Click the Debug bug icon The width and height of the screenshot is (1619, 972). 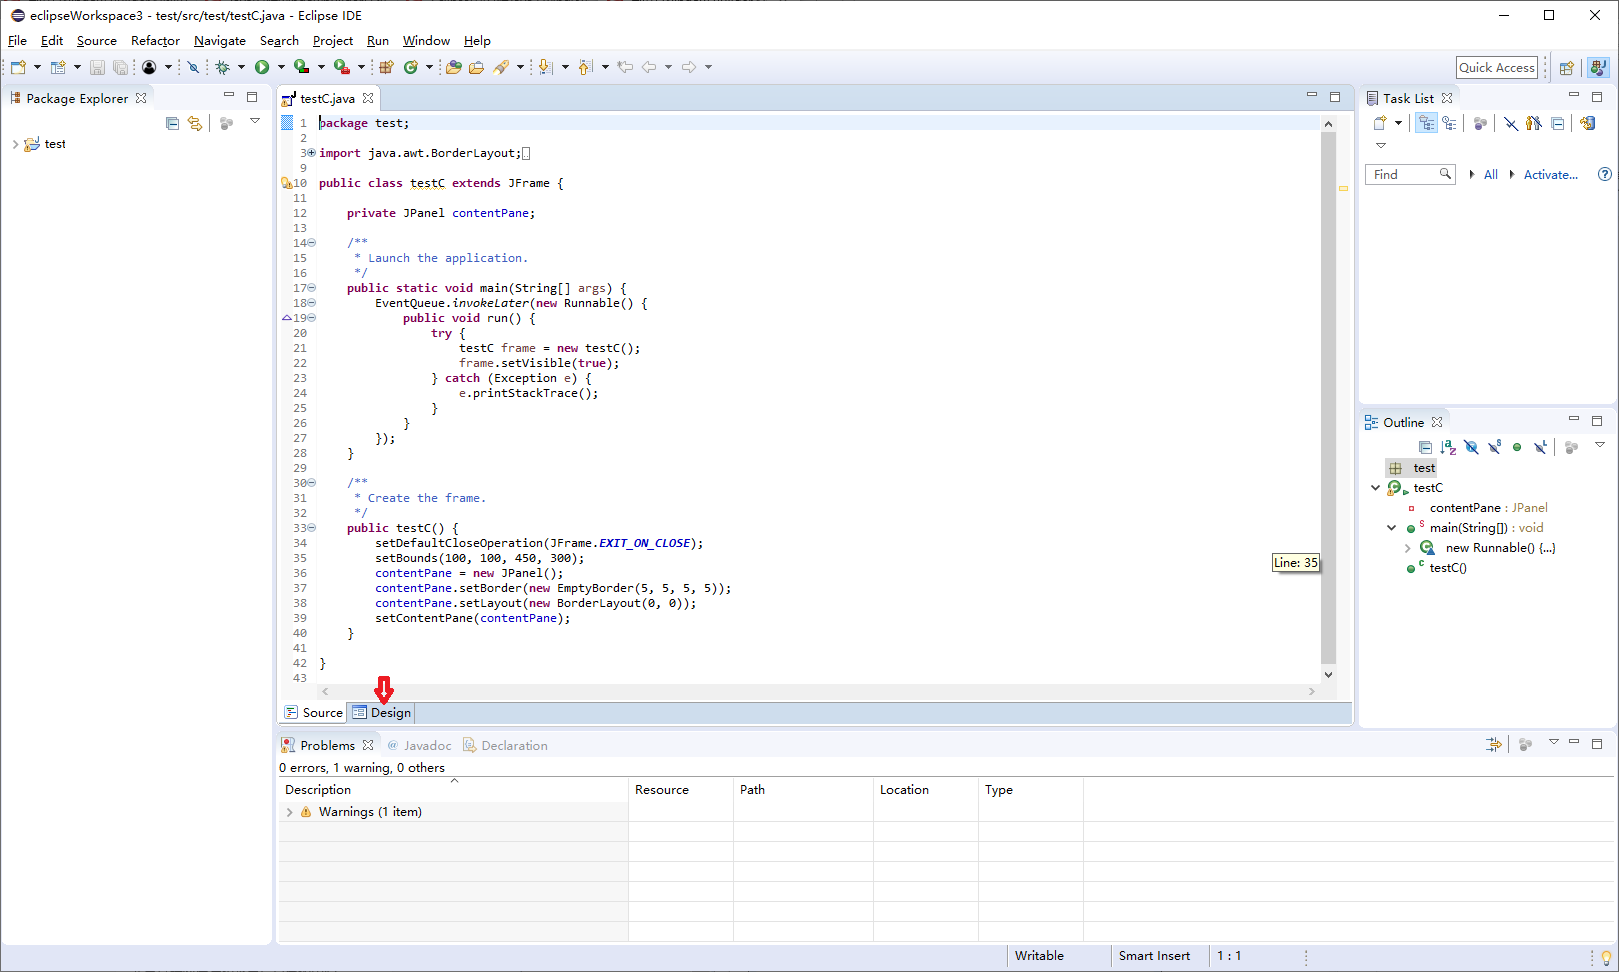(x=221, y=67)
